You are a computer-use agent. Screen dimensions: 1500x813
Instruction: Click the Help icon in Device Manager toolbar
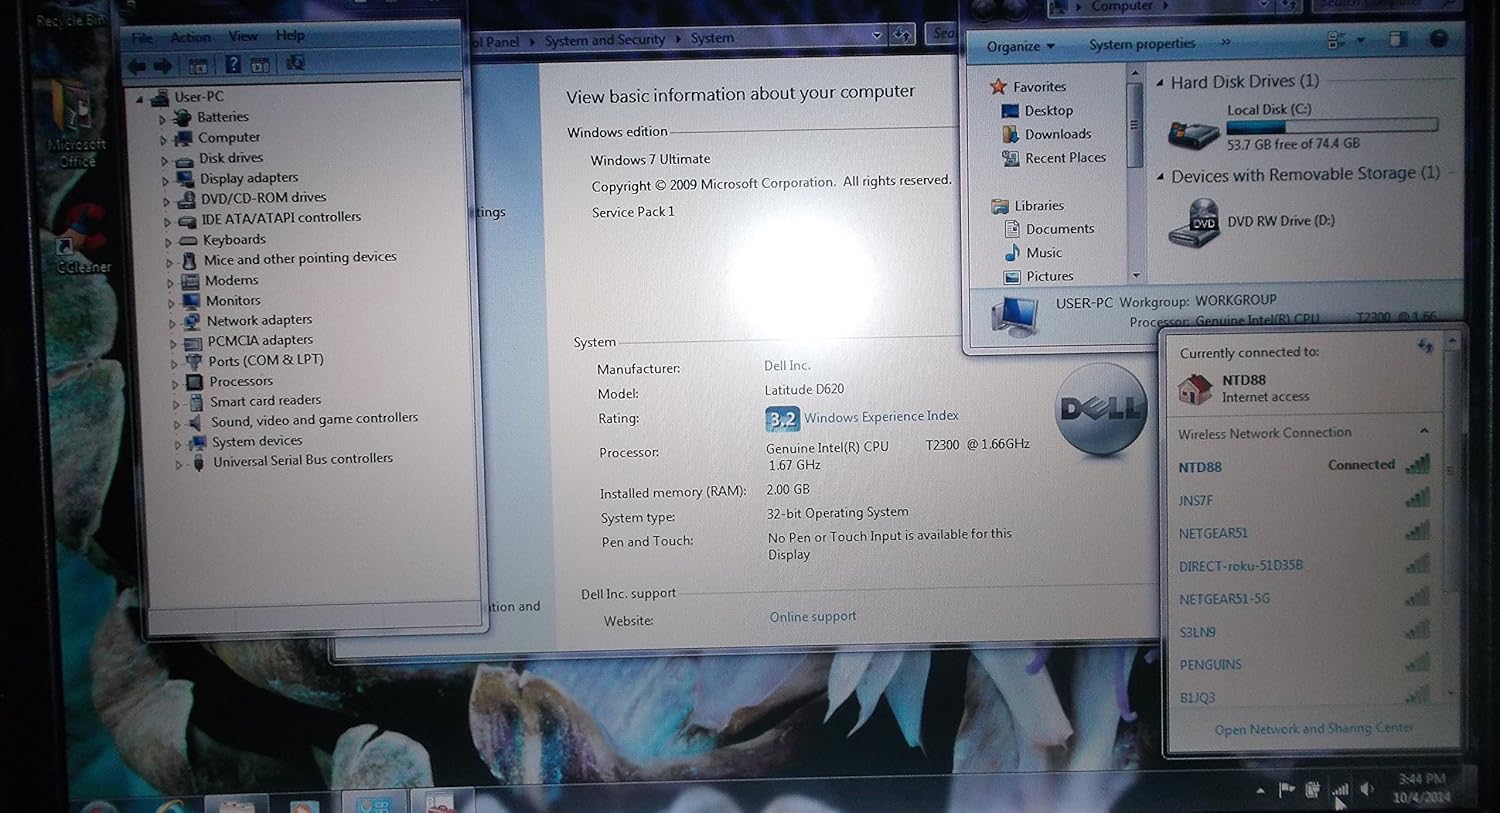[x=232, y=65]
